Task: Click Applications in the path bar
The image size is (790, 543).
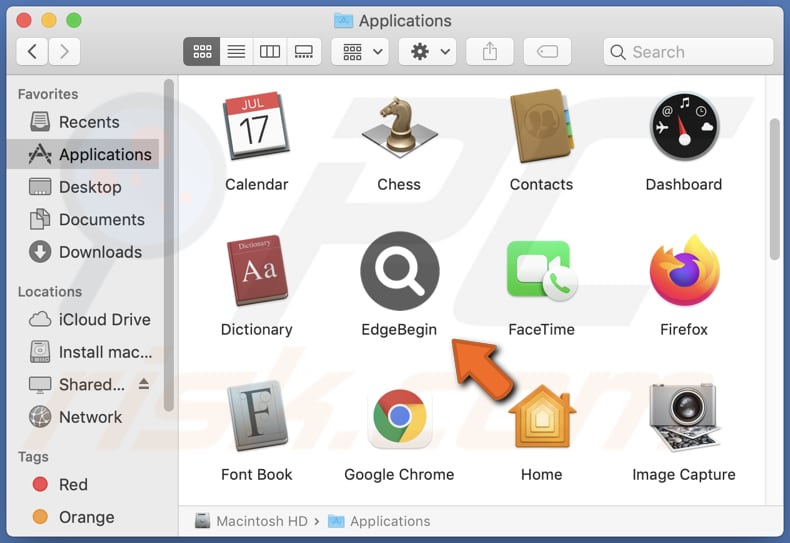Action: [379, 521]
